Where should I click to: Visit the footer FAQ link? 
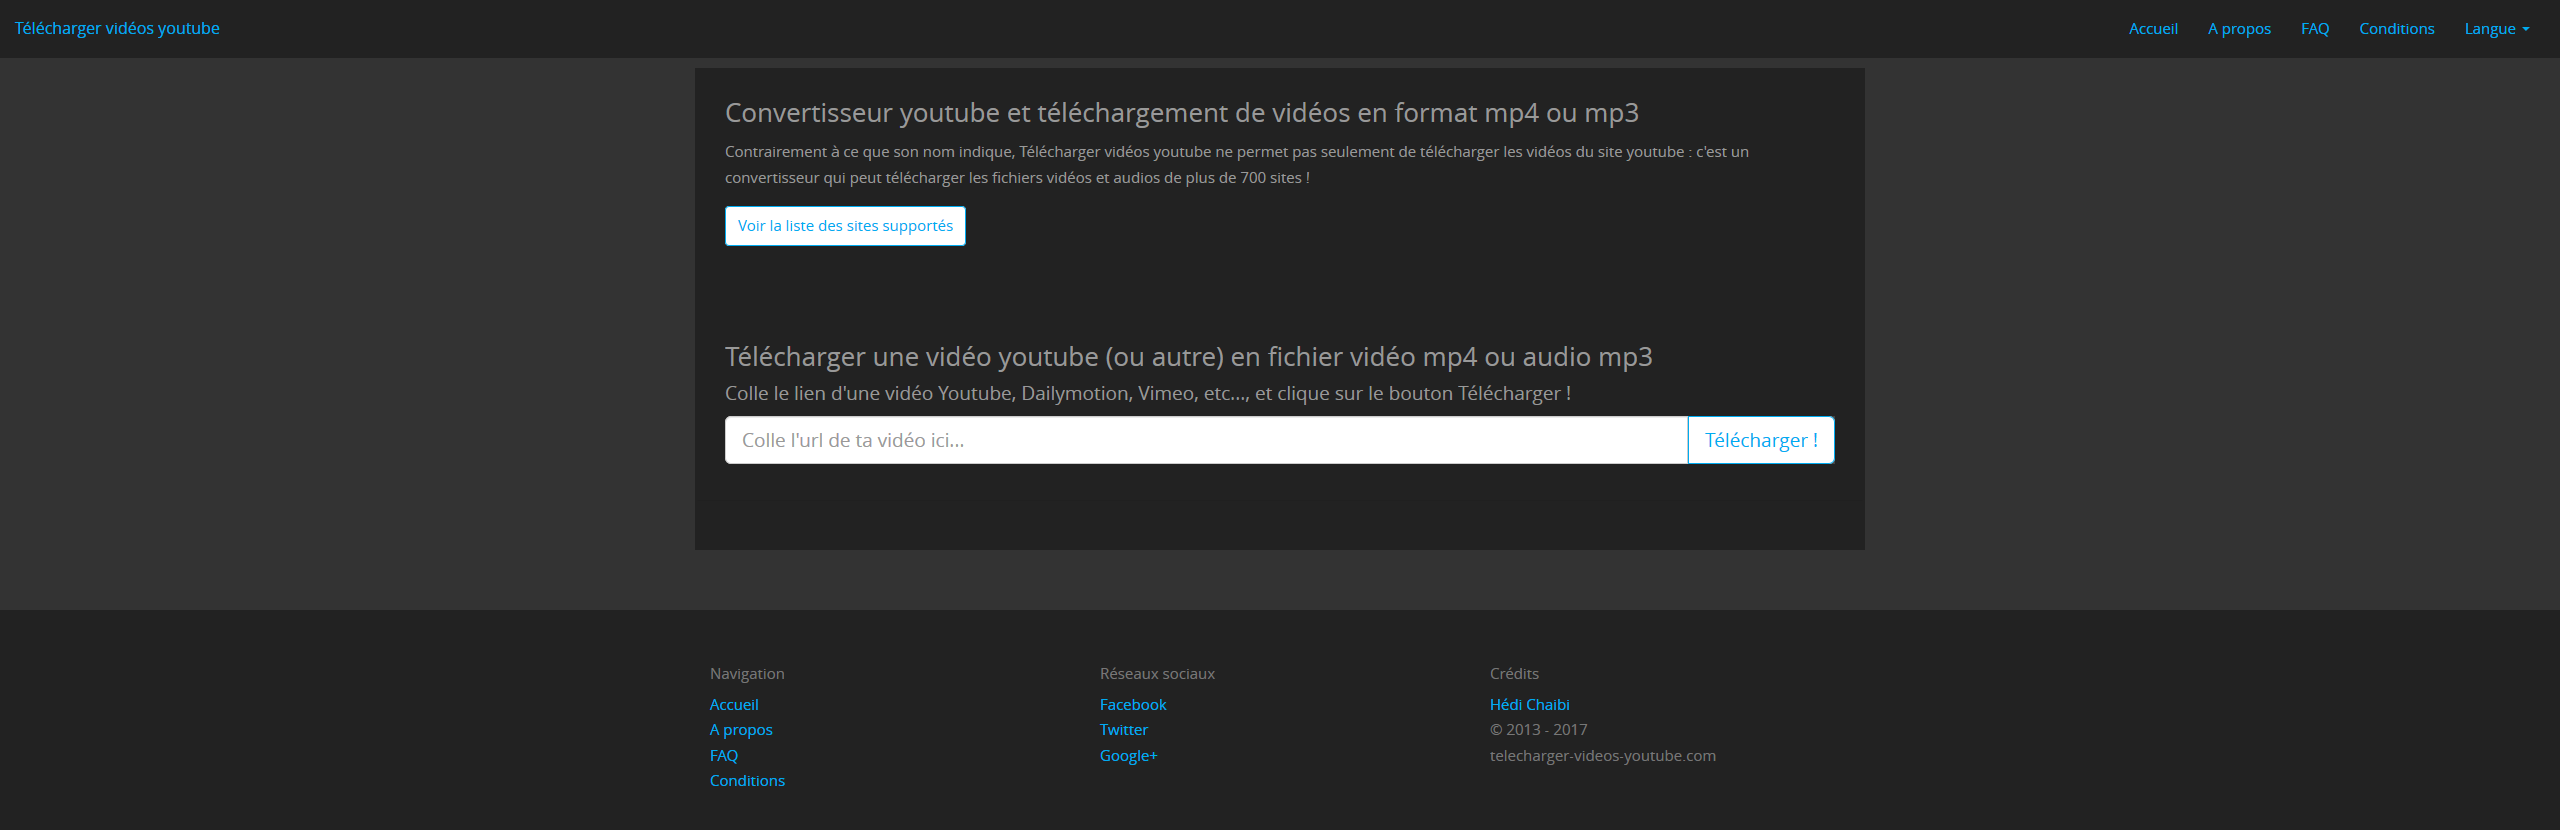(x=724, y=756)
